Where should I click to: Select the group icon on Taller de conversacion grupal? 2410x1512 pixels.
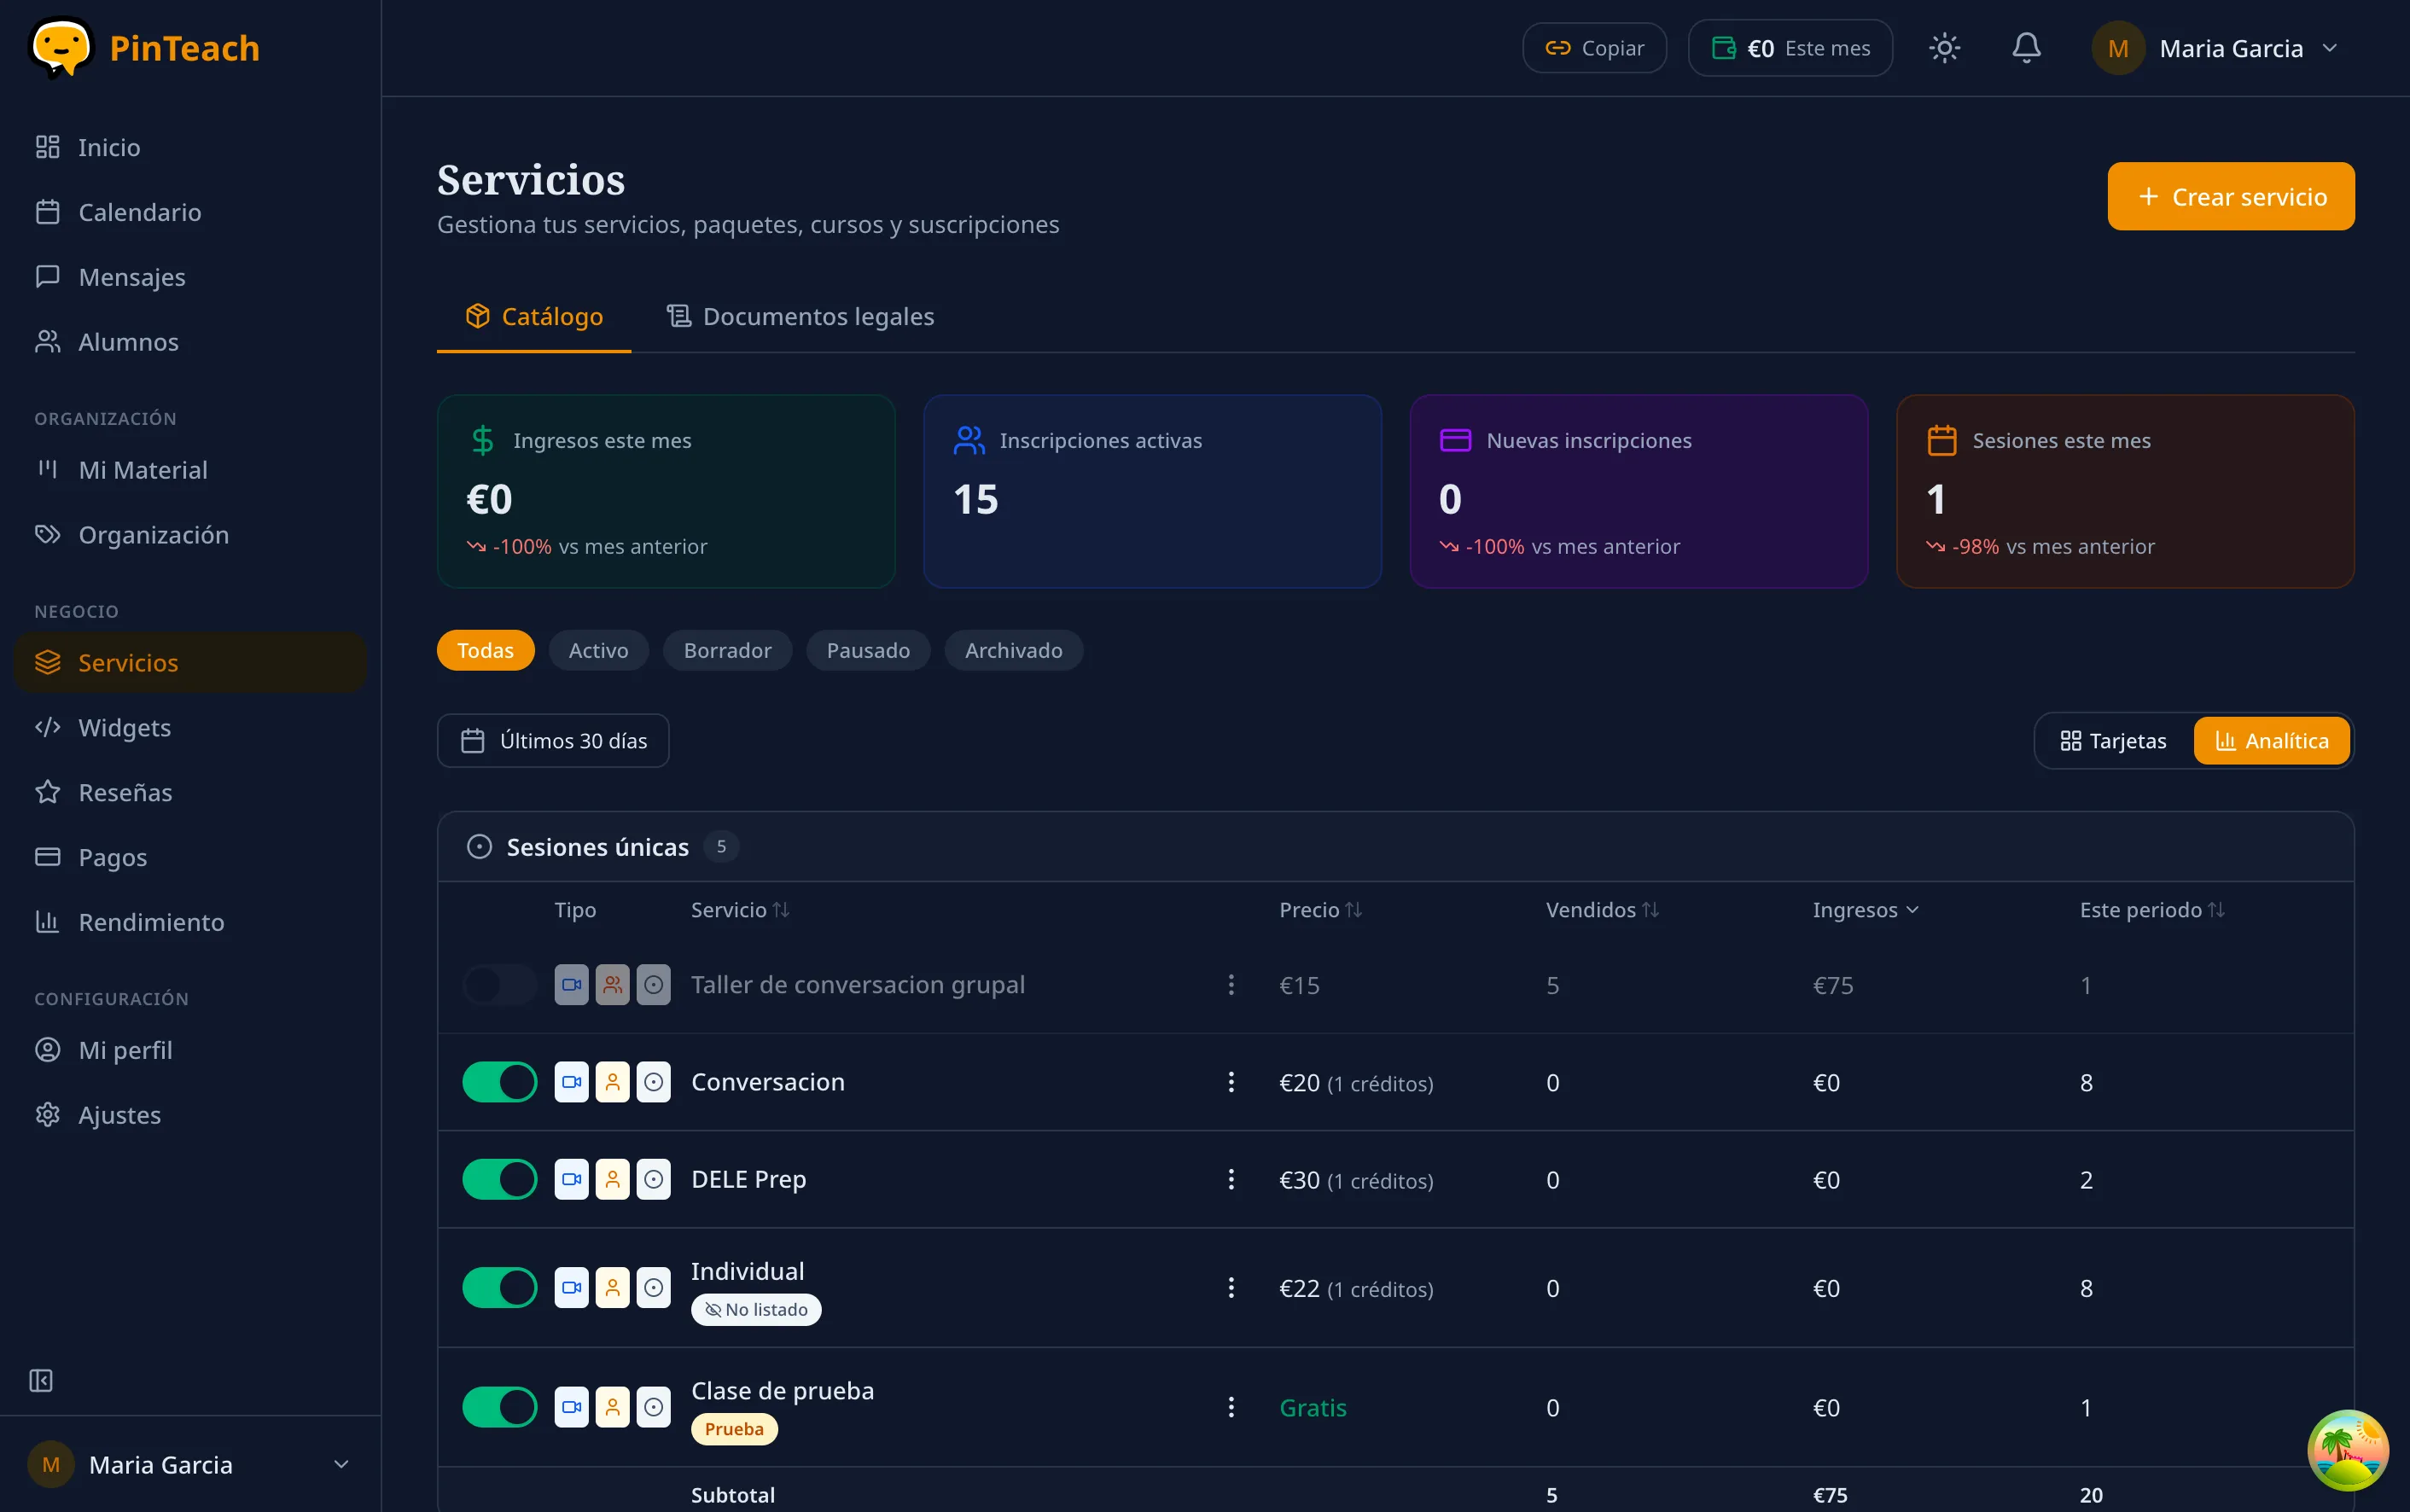tap(613, 984)
